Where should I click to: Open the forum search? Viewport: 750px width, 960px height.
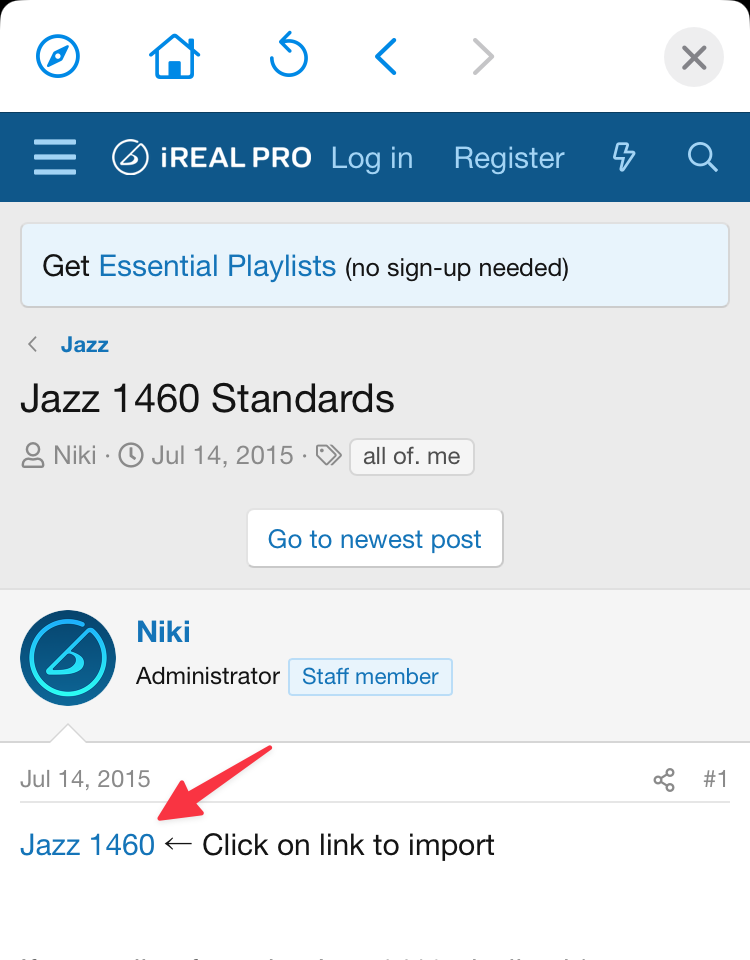[x=703, y=157]
